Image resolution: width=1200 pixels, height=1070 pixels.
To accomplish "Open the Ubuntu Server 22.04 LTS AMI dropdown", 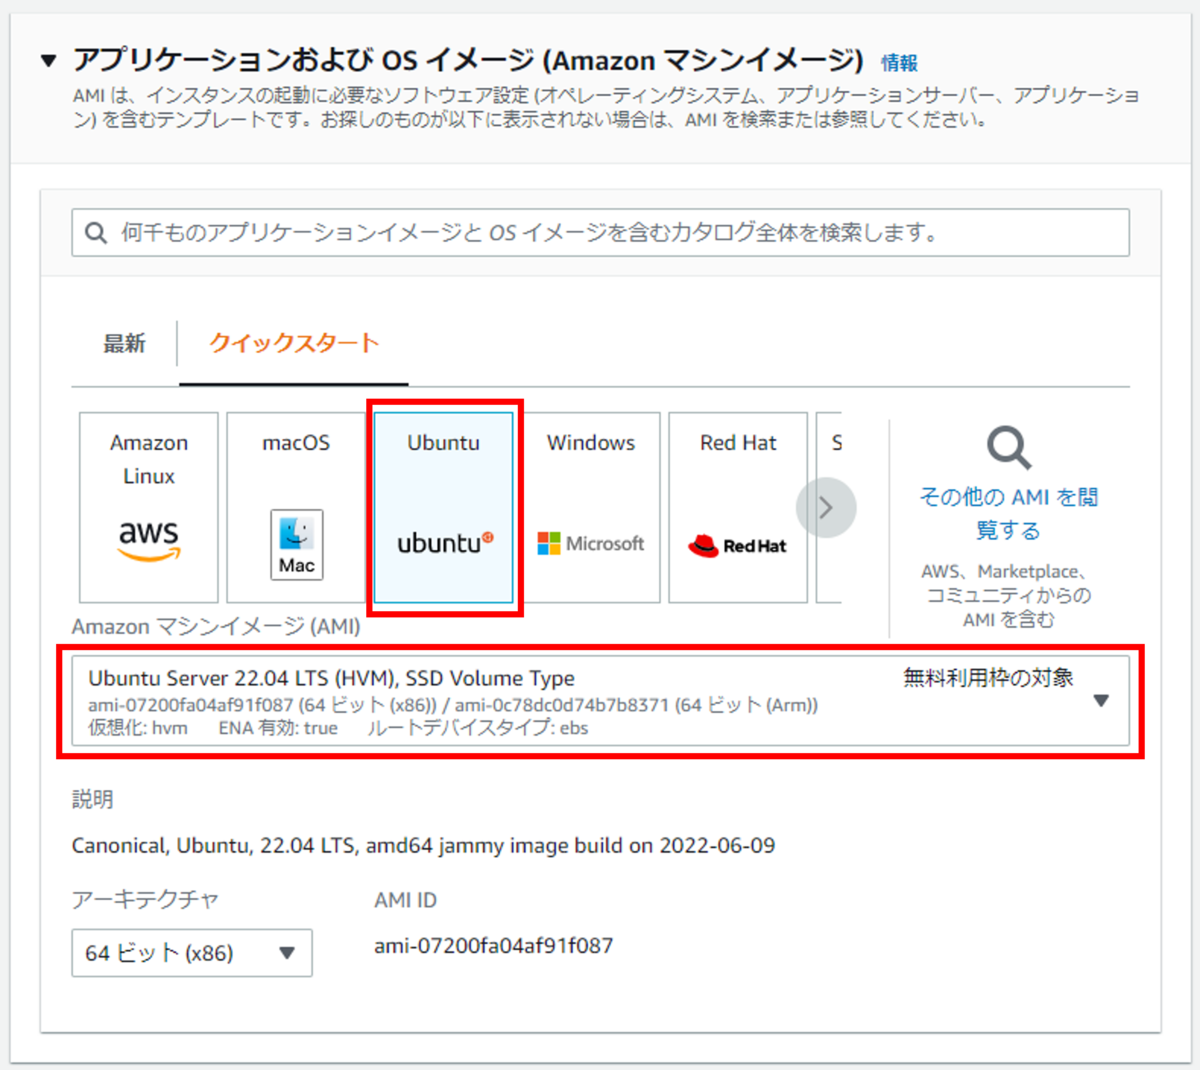I will [600, 701].
